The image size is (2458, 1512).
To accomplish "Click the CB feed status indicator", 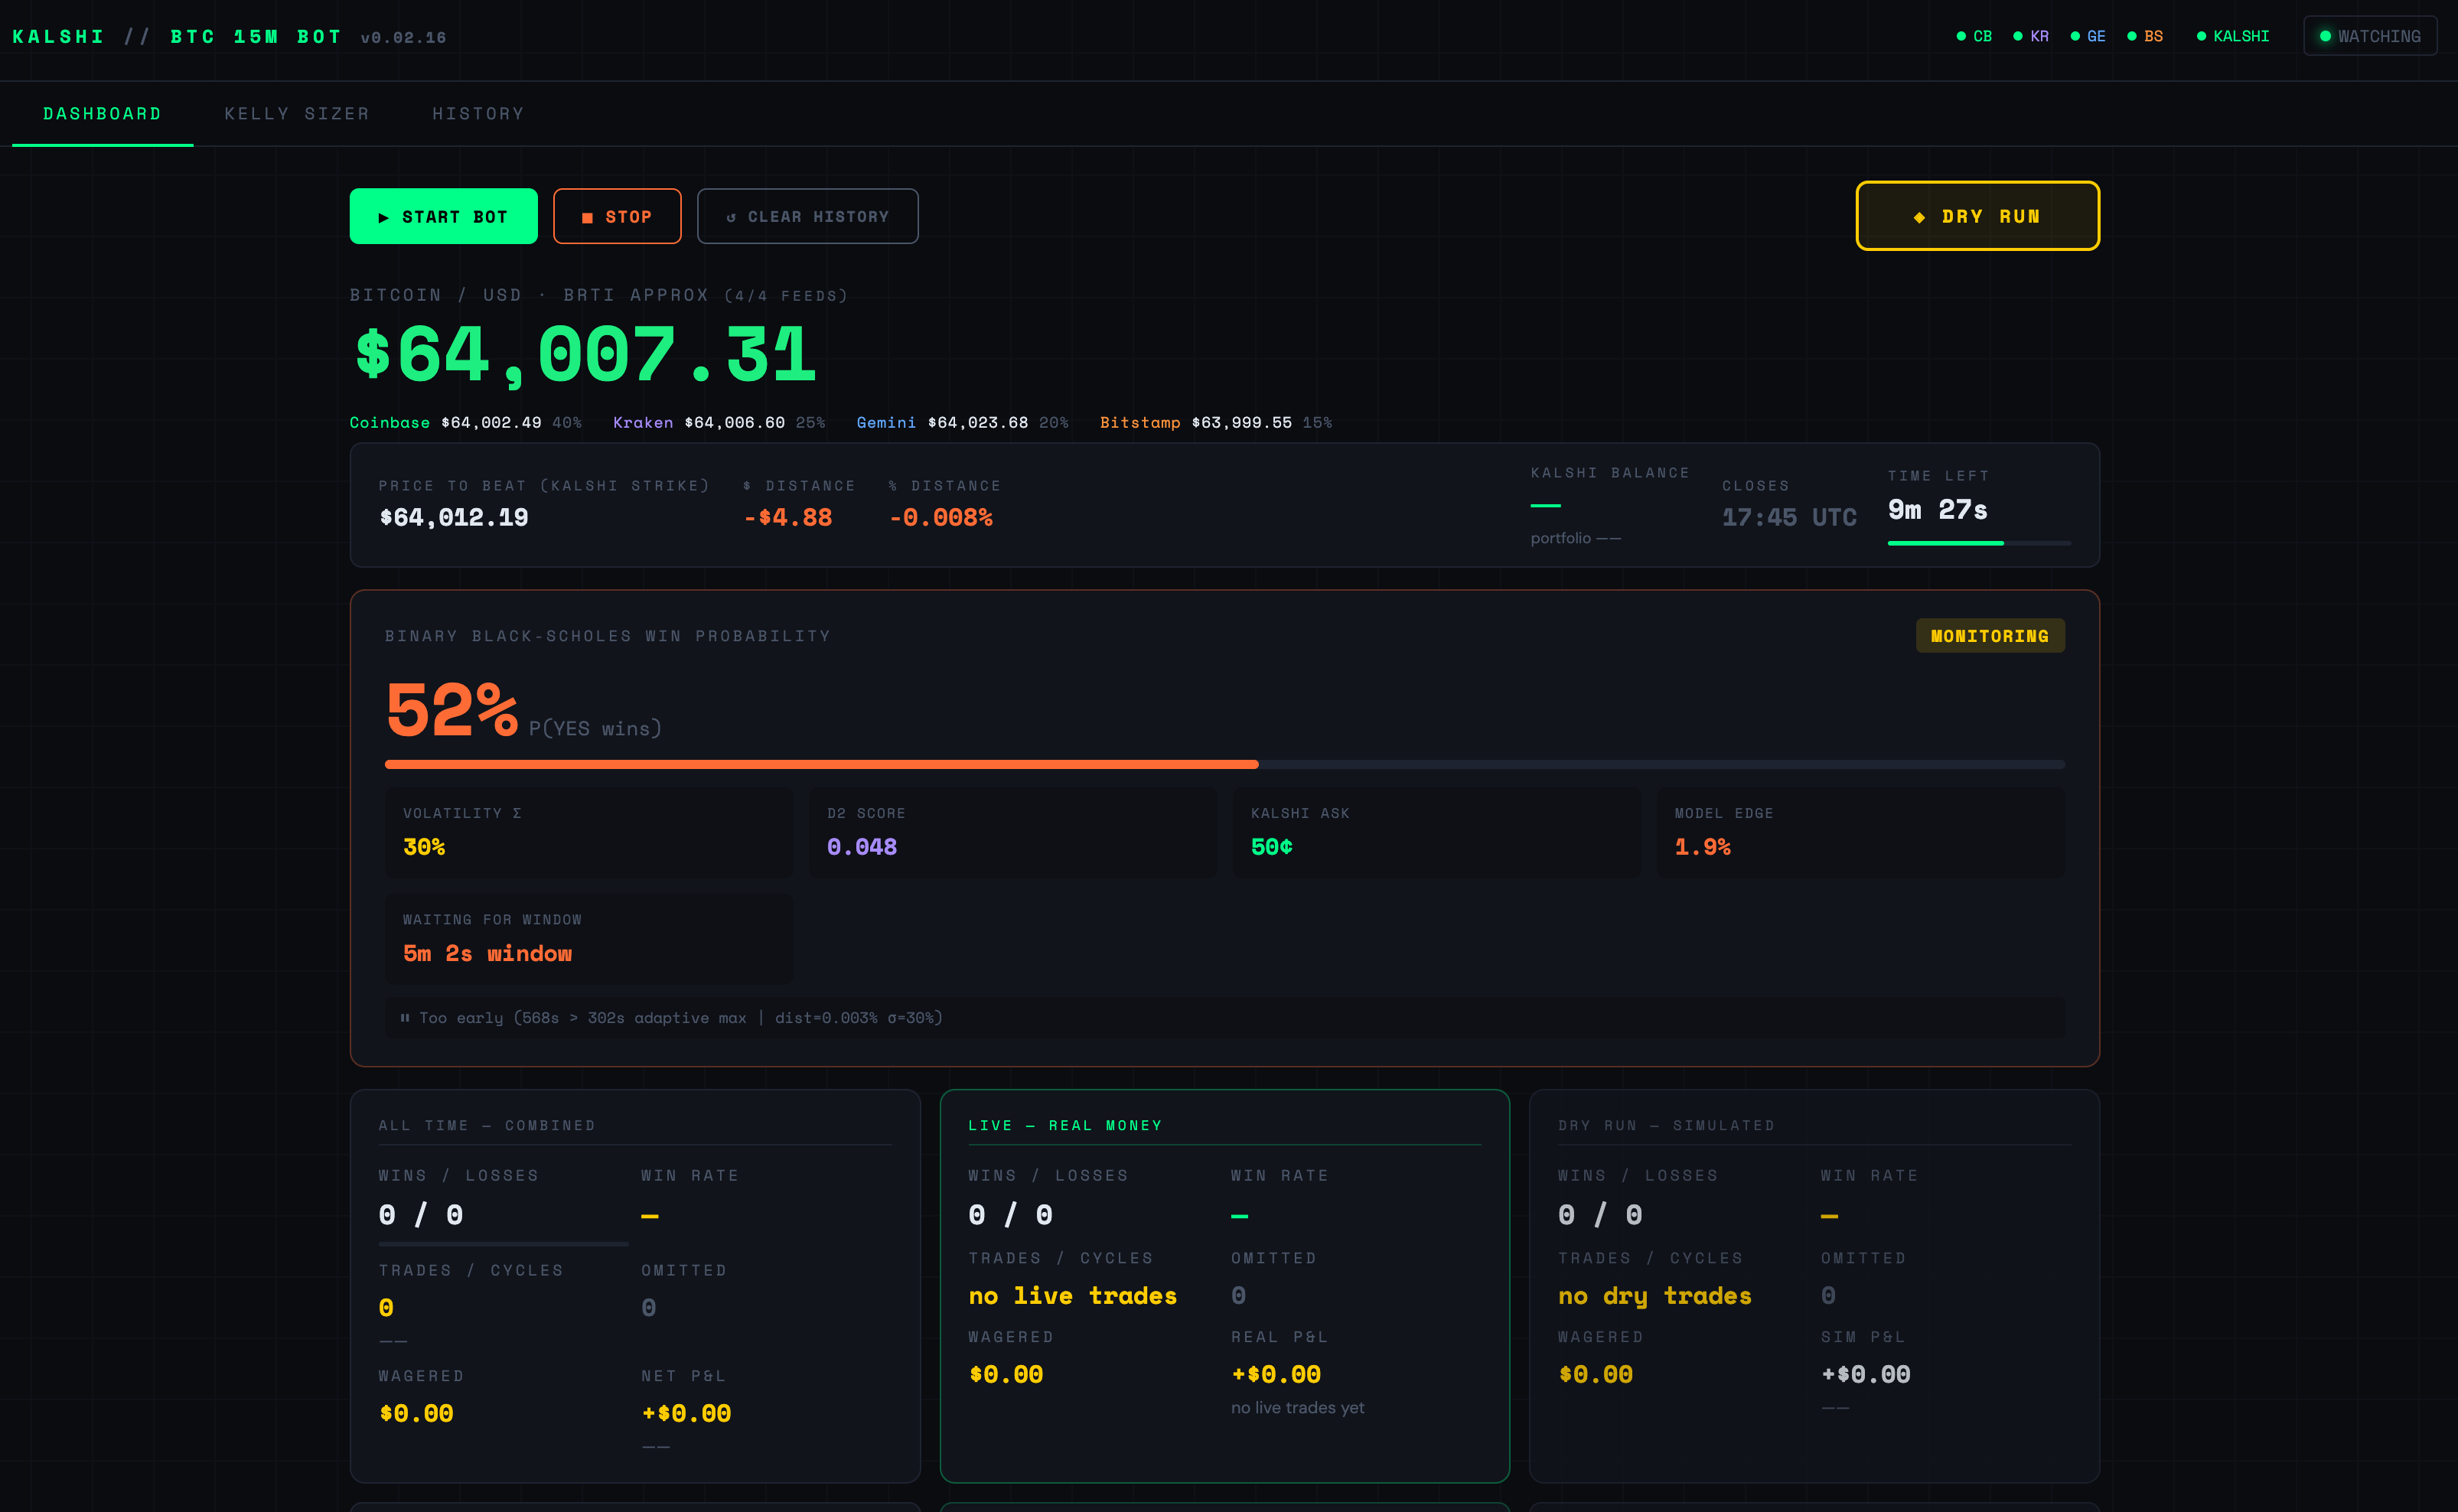I will tap(1974, 36).
